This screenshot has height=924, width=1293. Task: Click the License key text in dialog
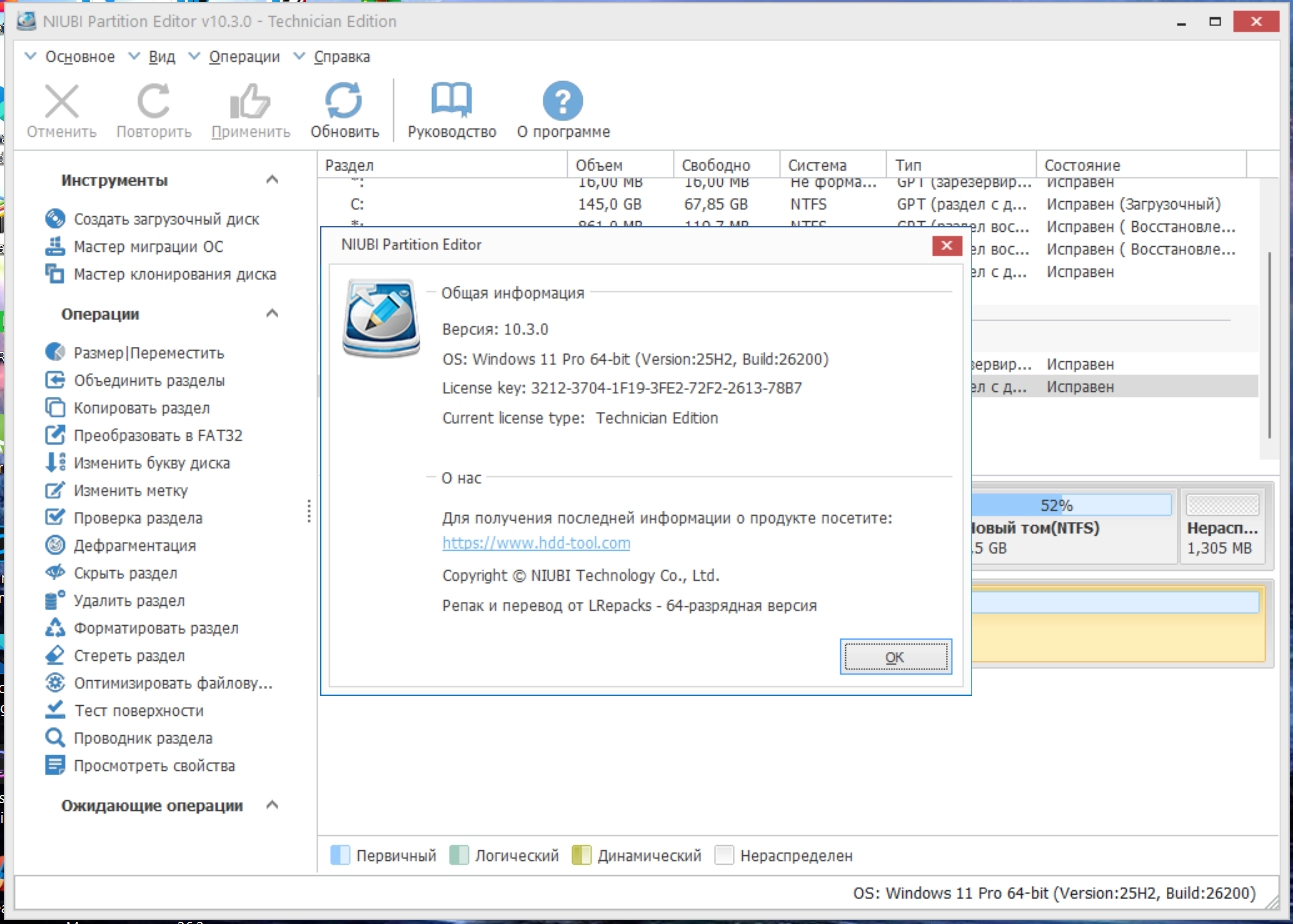622,388
